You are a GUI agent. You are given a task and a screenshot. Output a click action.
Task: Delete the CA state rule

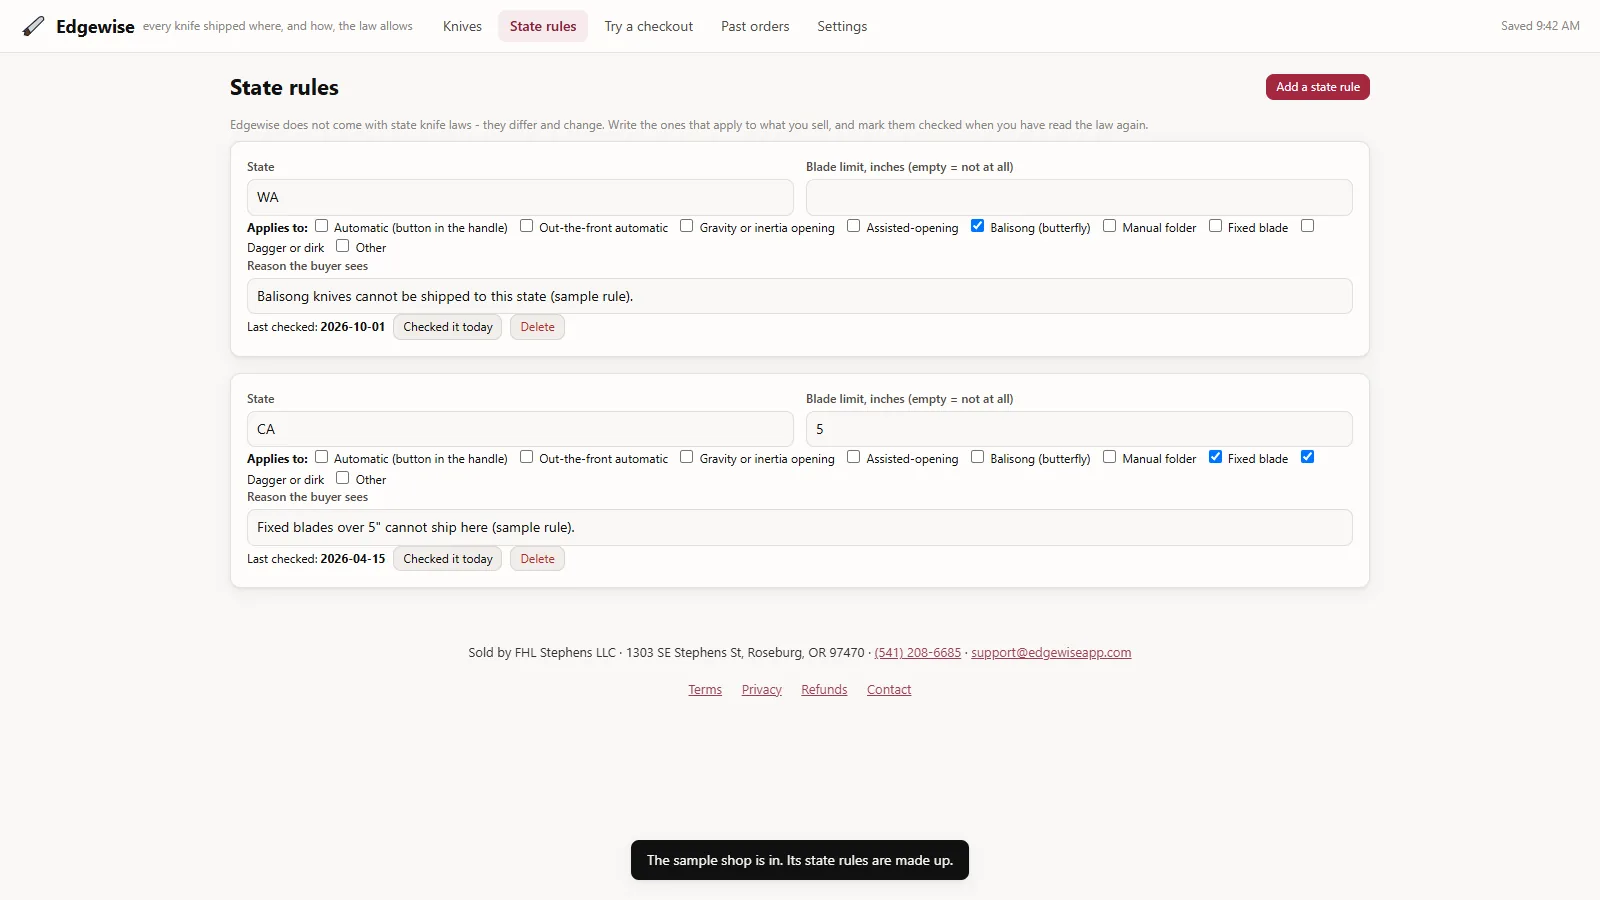click(x=537, y=559)
